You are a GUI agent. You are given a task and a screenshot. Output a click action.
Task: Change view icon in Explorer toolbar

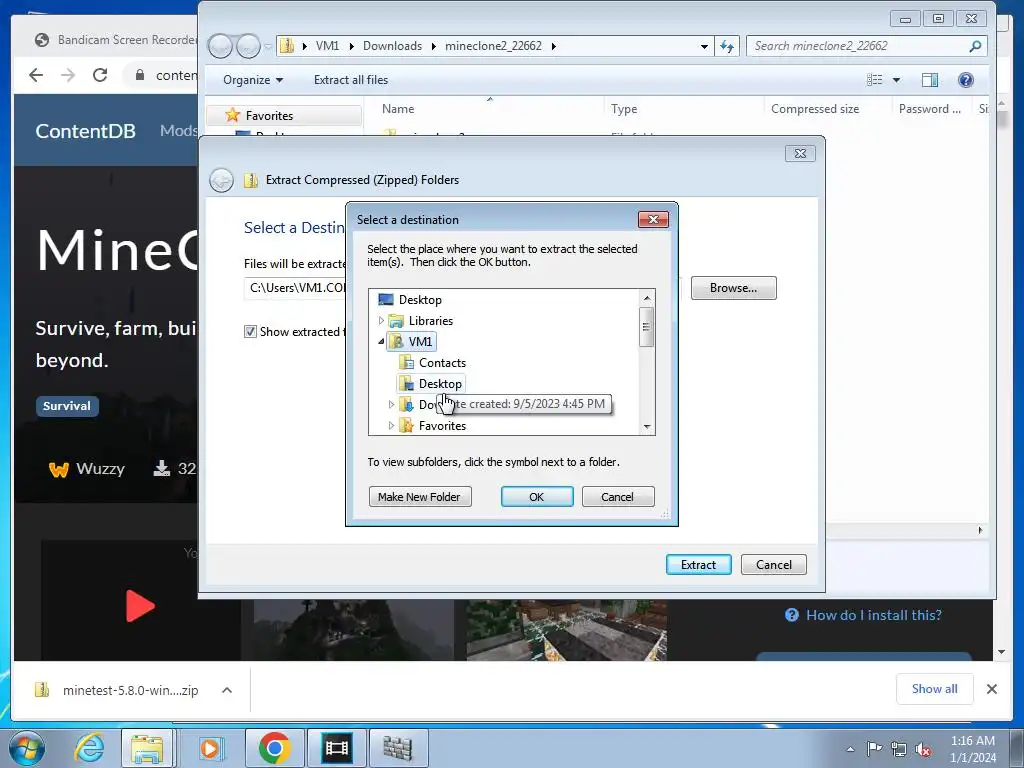pos(874,80)
